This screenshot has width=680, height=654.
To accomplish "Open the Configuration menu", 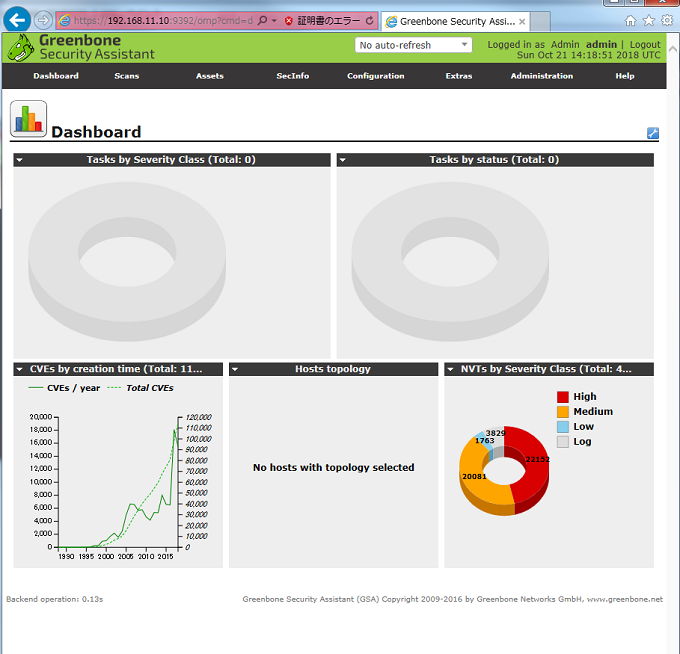I will 376,76.
